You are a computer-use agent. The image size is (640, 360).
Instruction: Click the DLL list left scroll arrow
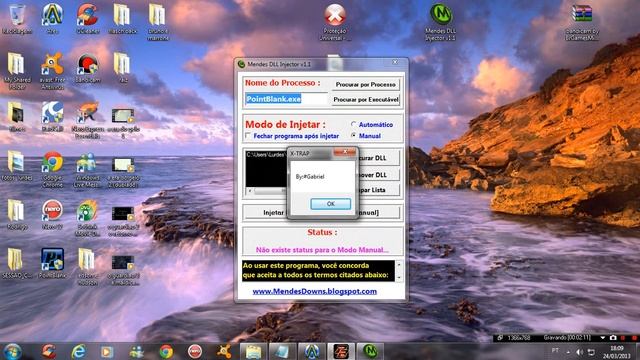(x=249, y=191)
